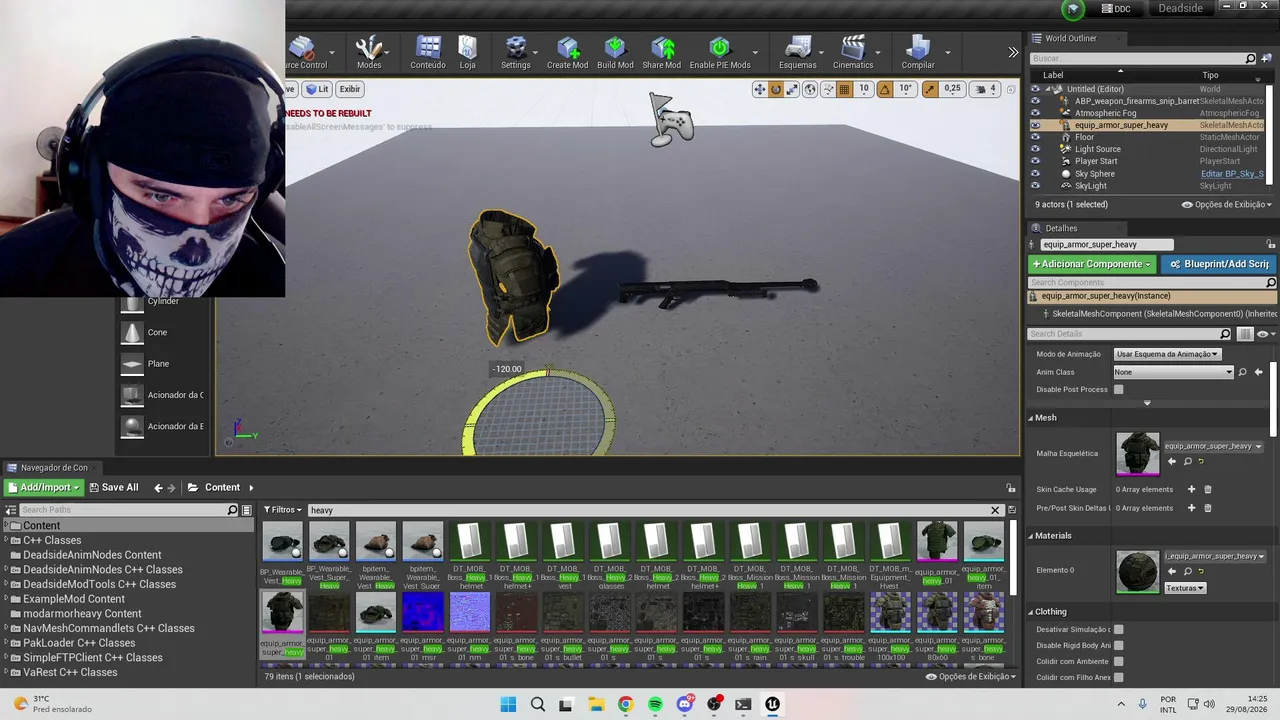
Task: Select the rotate gizmo tool in viewport
Action: click(x=775, y=89)
